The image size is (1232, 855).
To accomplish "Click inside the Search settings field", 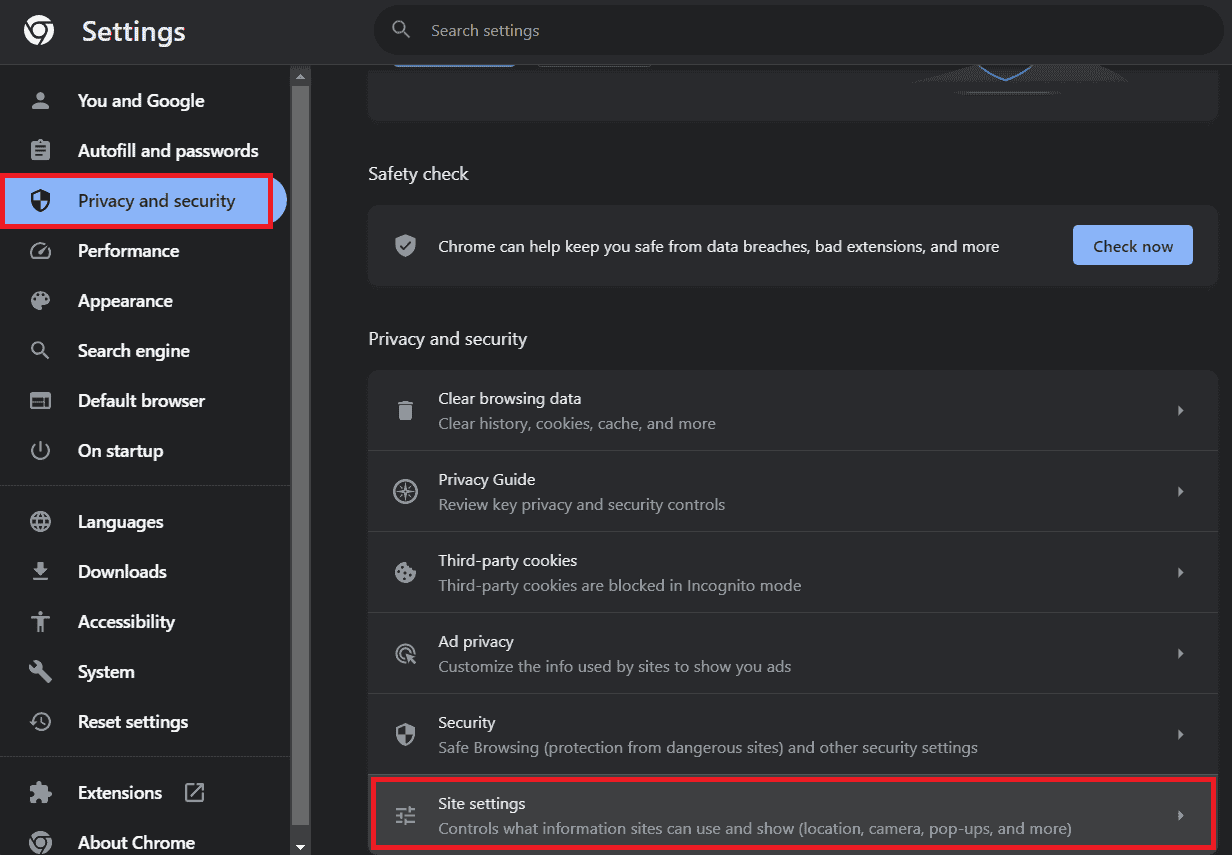I will (x=600, y=30).
